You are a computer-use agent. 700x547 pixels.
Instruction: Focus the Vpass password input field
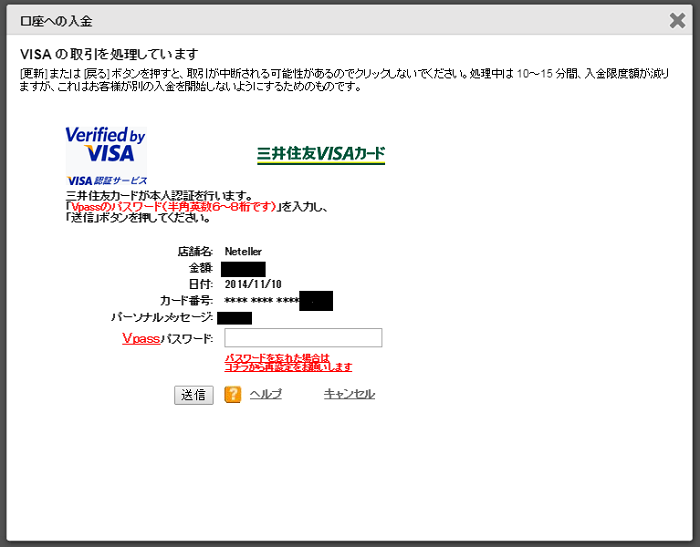click(303, 338)
